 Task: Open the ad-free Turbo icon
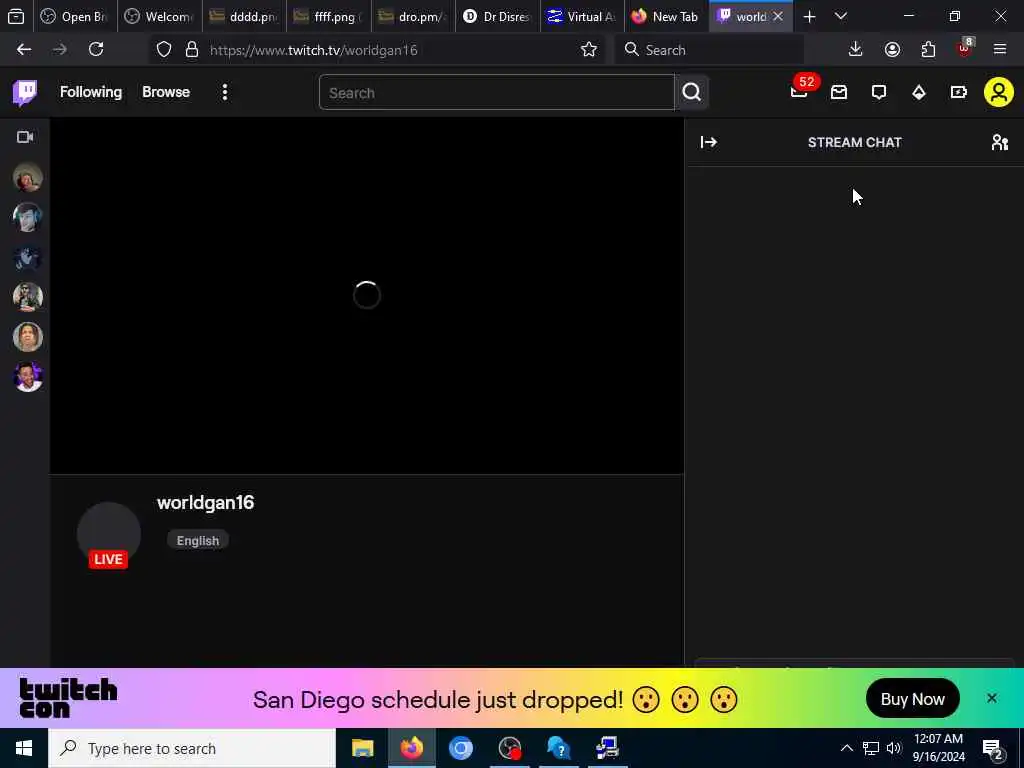[959, 92]
